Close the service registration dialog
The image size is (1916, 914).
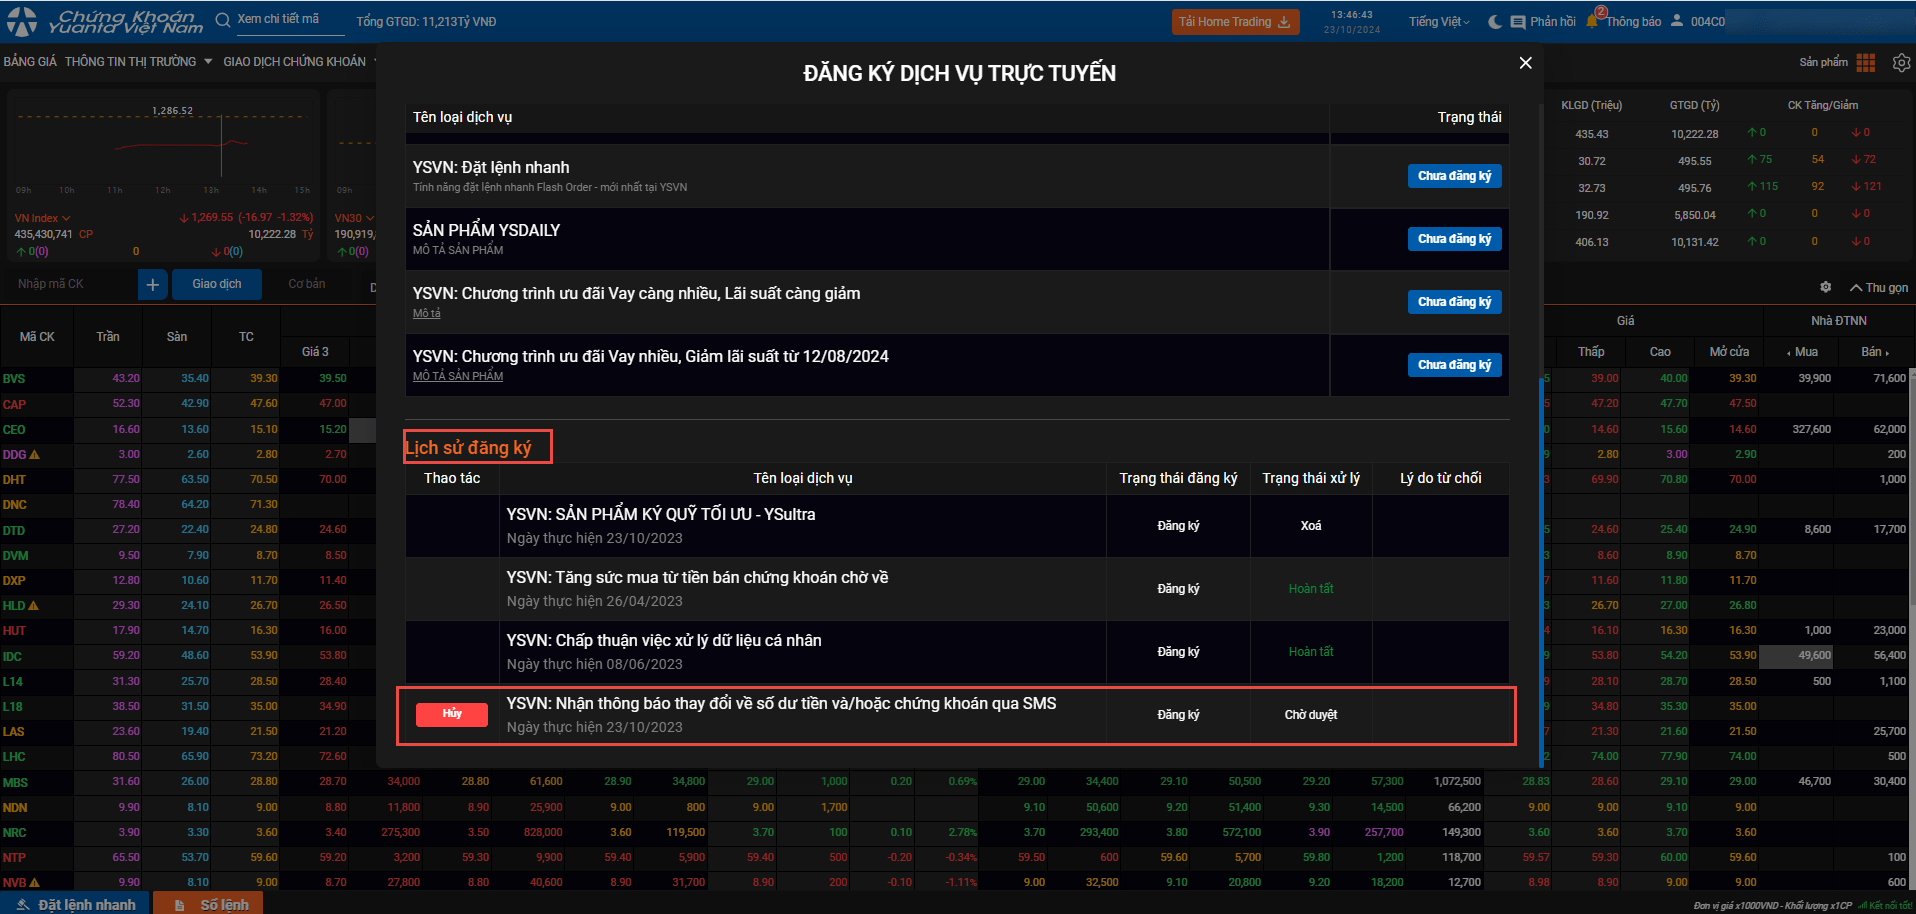1525,63
